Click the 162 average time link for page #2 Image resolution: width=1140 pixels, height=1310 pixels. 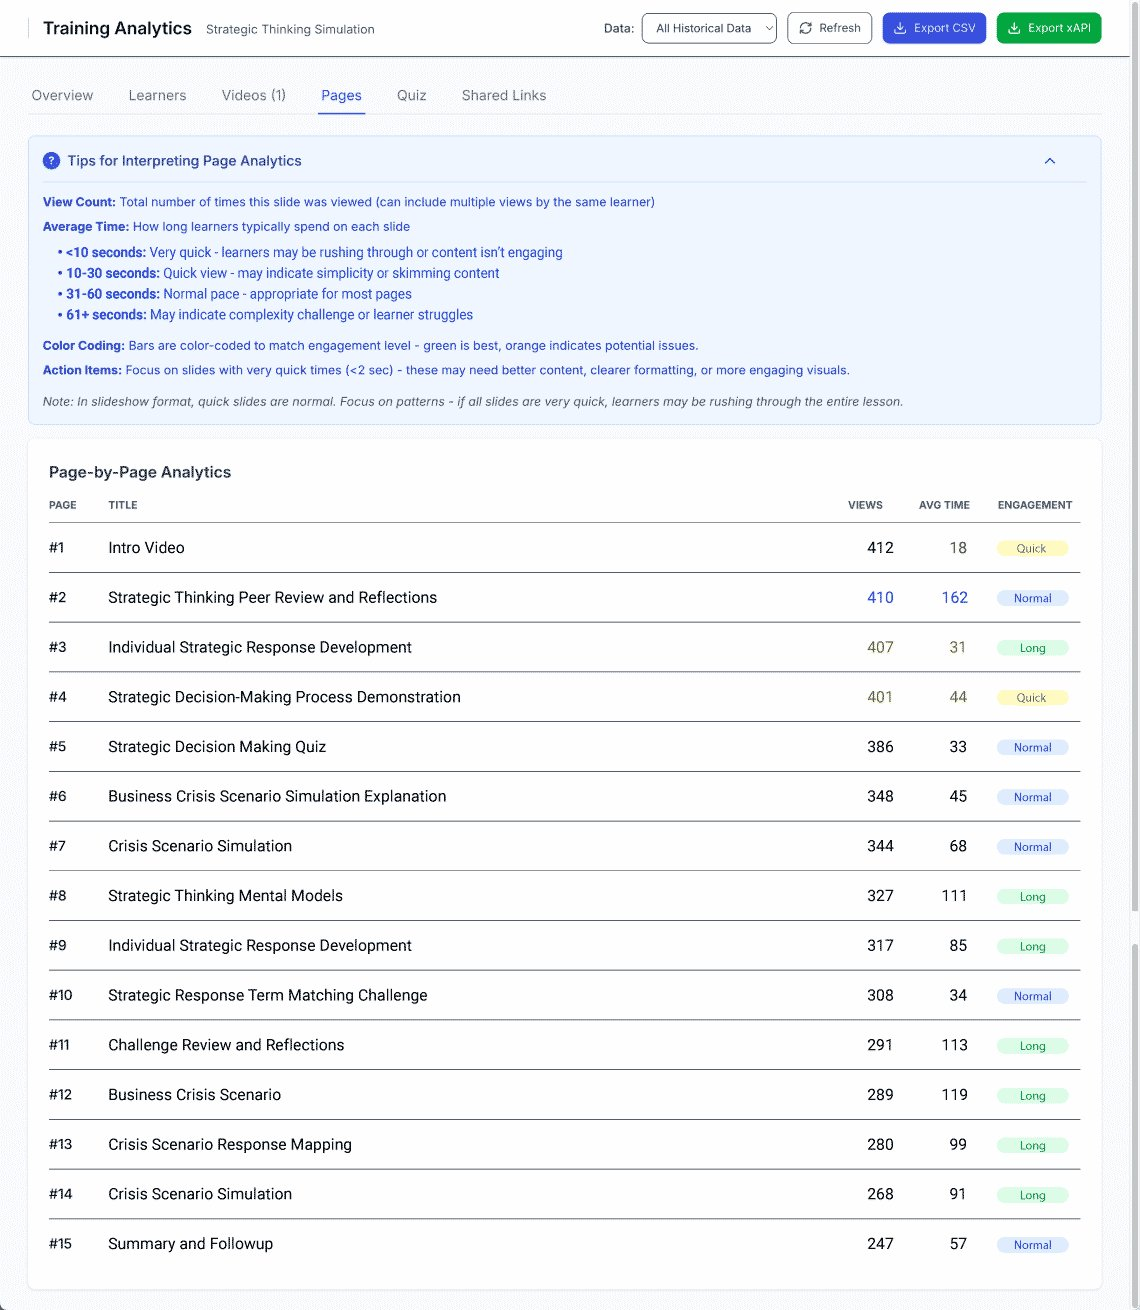coord(955,597)
